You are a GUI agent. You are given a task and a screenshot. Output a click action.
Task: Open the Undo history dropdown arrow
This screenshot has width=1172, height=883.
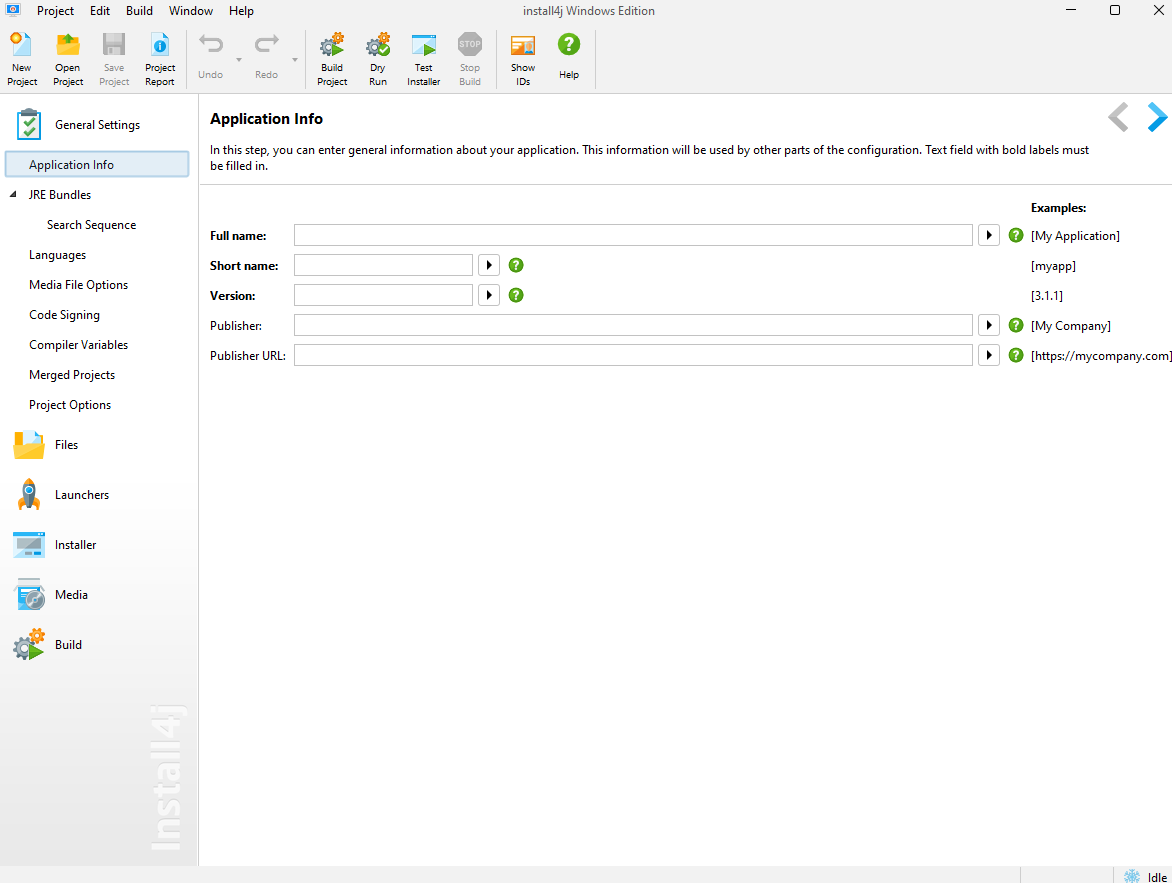tap(239, 60)
